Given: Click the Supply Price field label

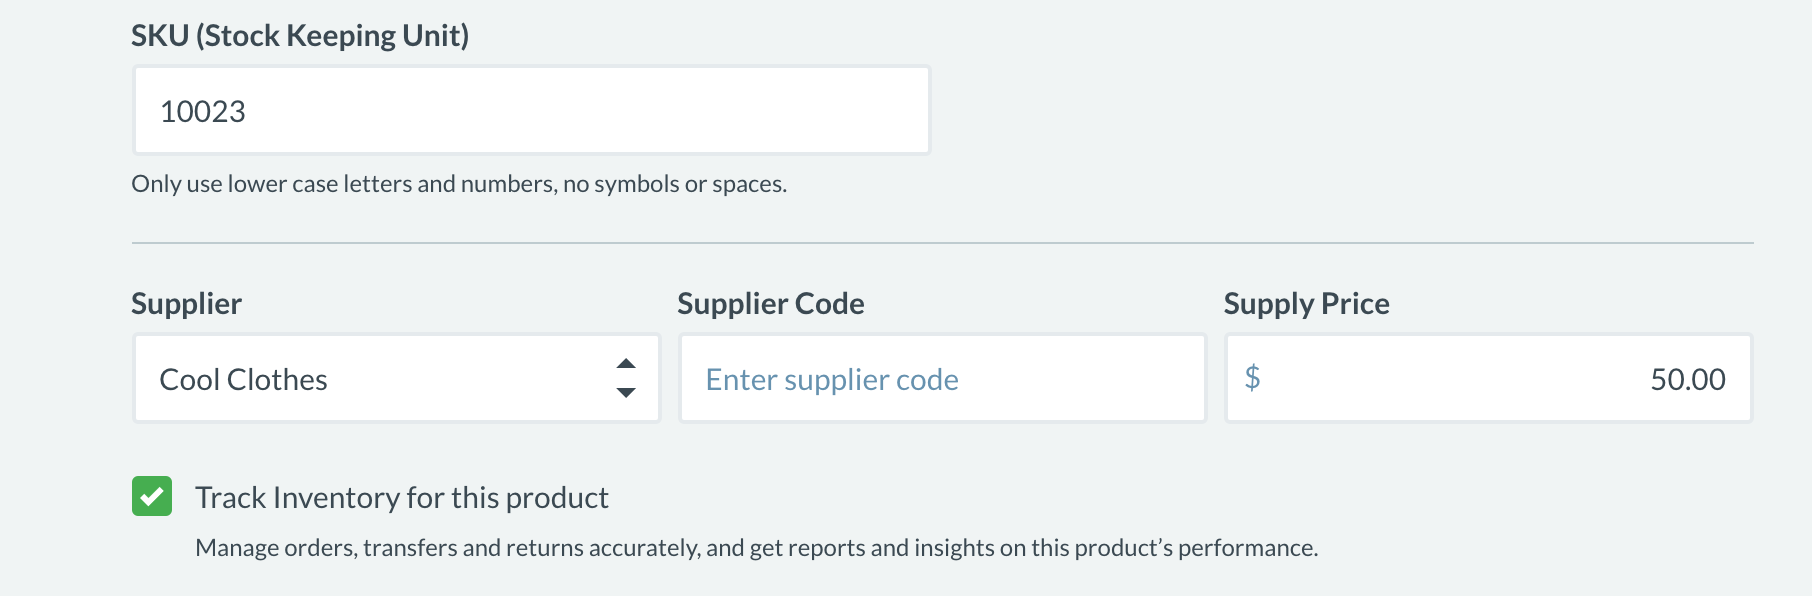Looking at the screenshot, I should pyautogui.click(x=1306, y=304).
